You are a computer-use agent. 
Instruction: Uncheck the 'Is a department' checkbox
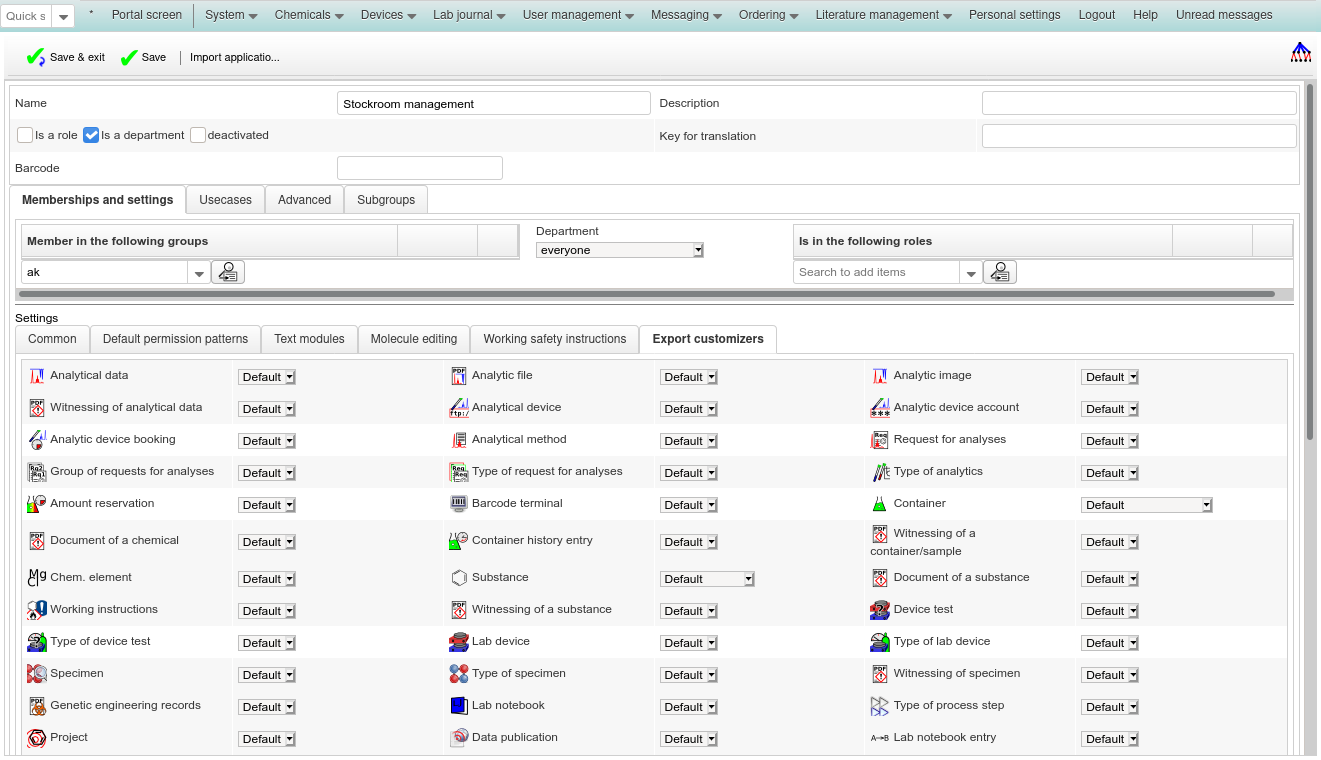[91, 135]
